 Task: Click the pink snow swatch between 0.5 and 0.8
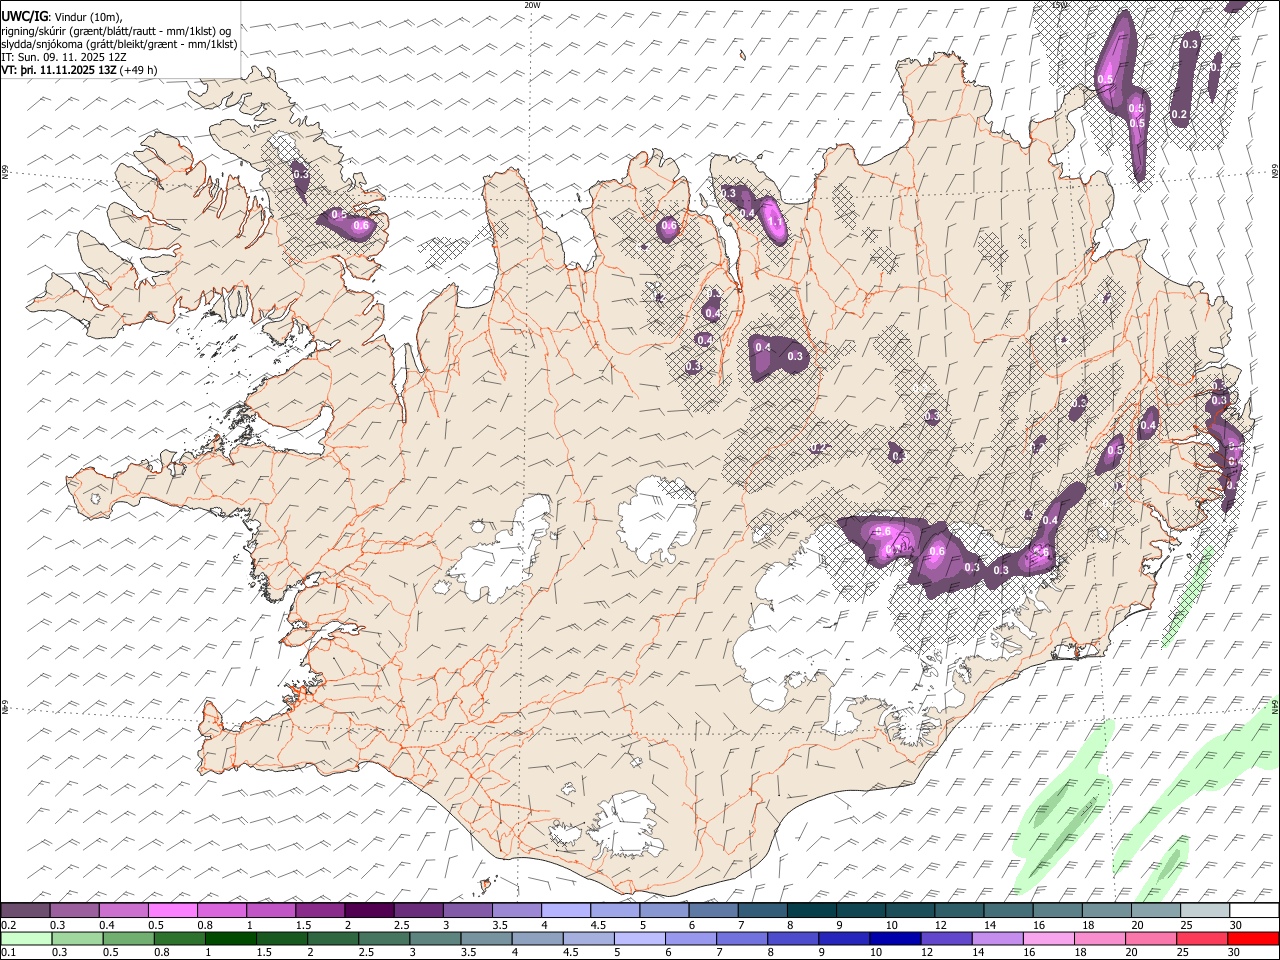tap(173, 910)
